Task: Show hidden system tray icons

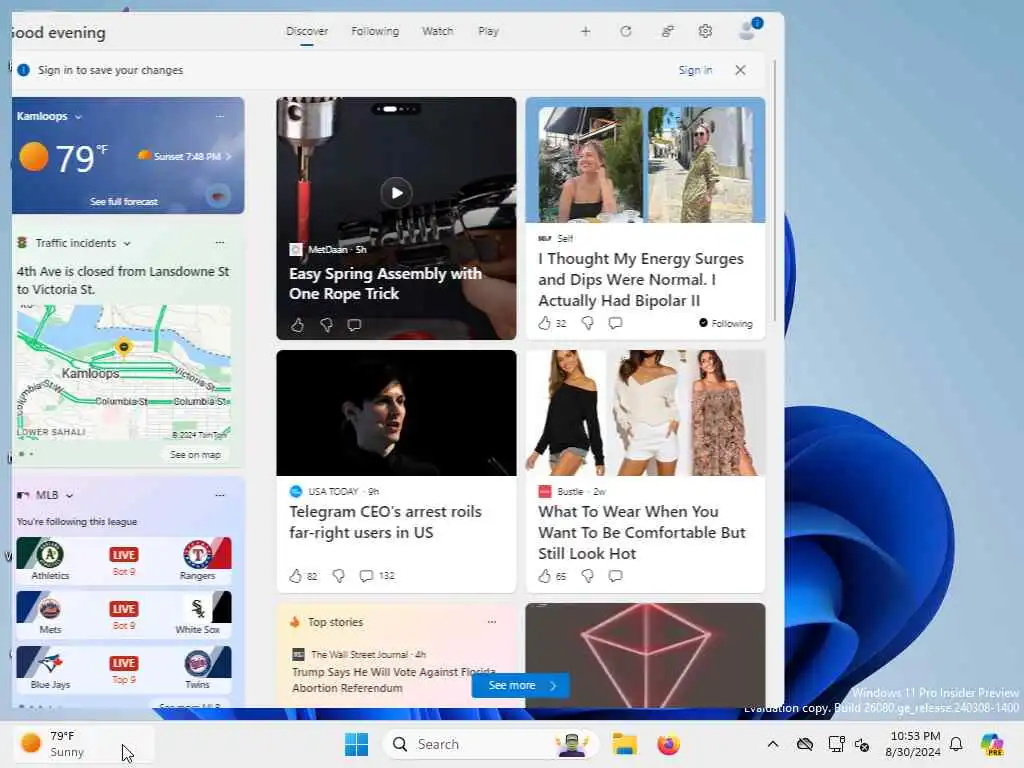Action: coord(773,744)
